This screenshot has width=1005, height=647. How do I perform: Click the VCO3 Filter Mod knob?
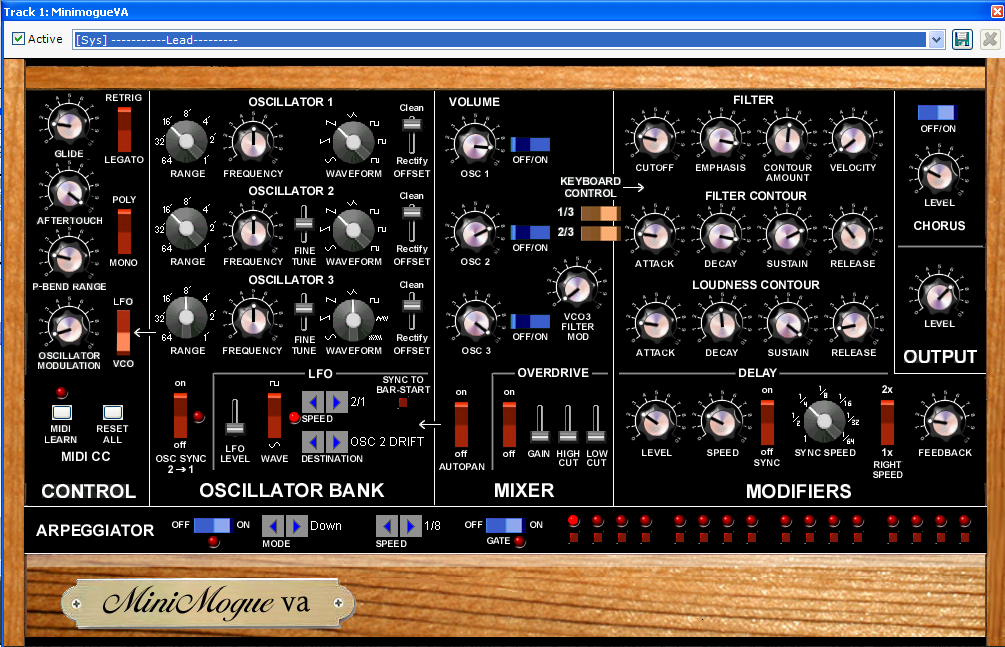tap(577, 287)
